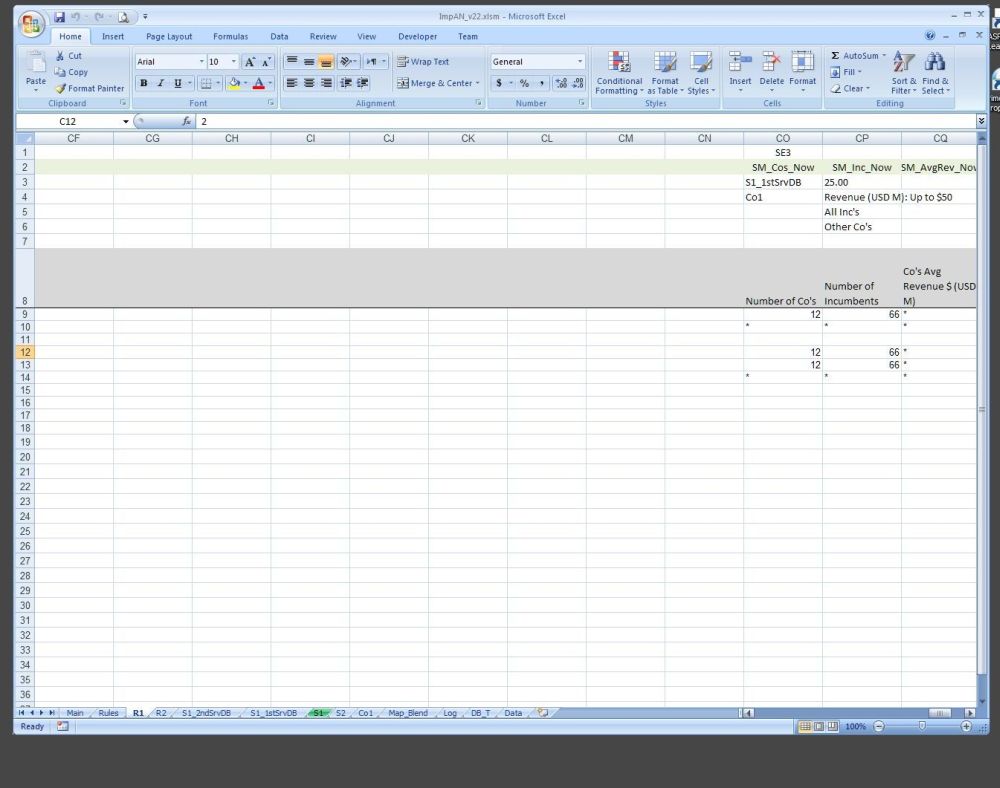
Task: Click the Increase Font Size icon
Action: coord(249,62)
